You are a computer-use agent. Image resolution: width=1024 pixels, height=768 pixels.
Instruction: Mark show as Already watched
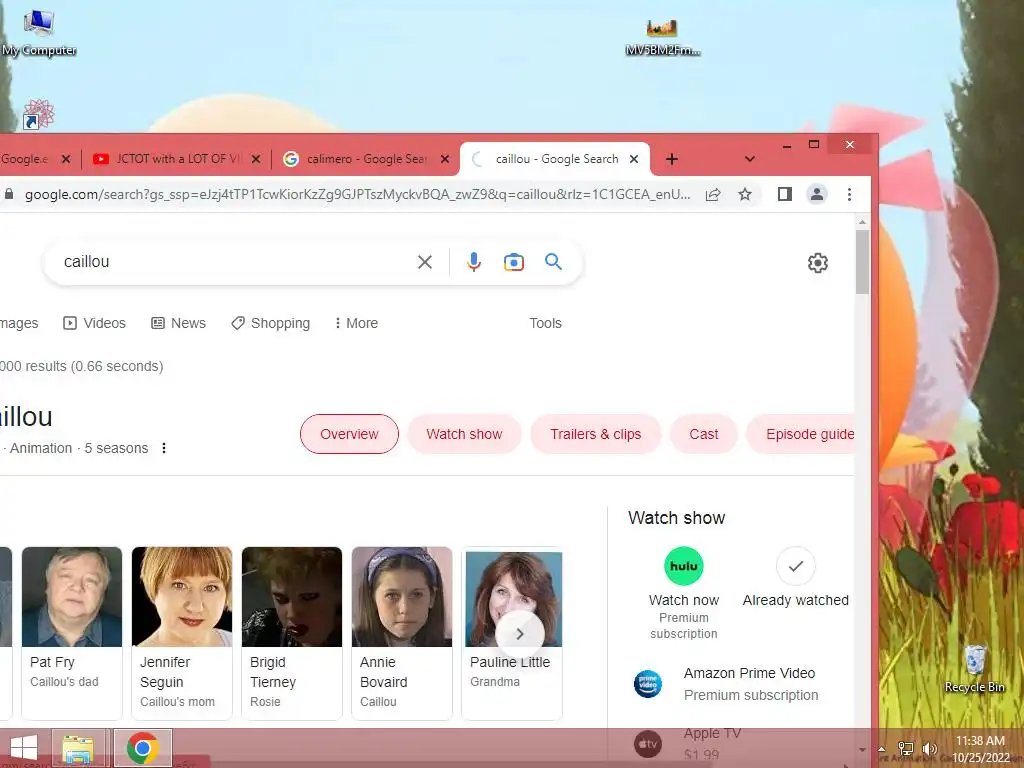(x=795, y=577)
